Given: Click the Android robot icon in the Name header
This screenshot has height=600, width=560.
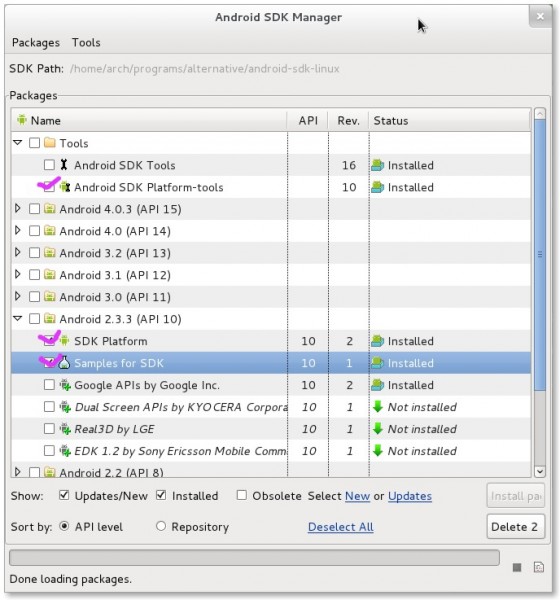Looking at the screenshot, I should pyautogui.click(x=22, y=120).
